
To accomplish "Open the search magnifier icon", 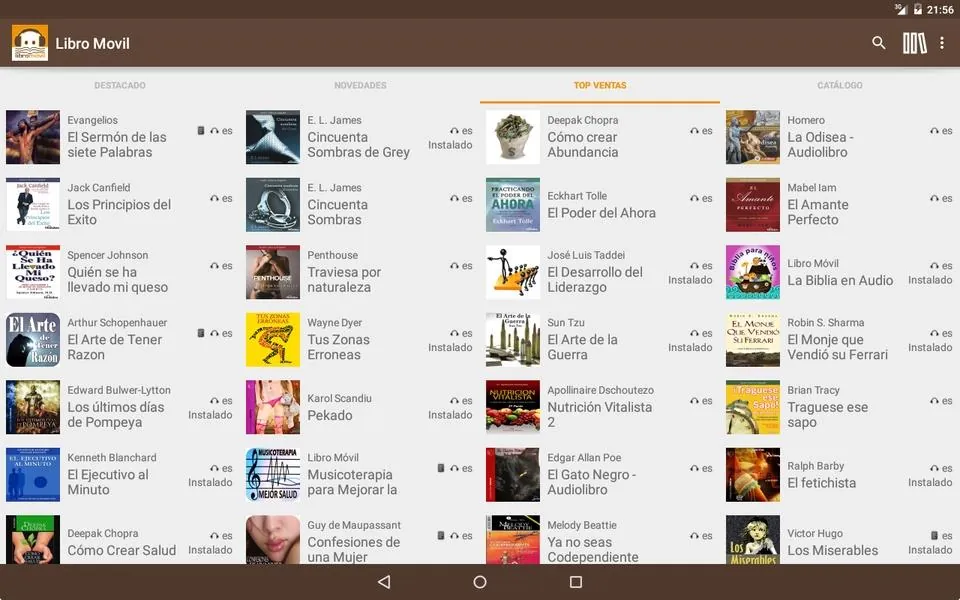I will (879, 43).
